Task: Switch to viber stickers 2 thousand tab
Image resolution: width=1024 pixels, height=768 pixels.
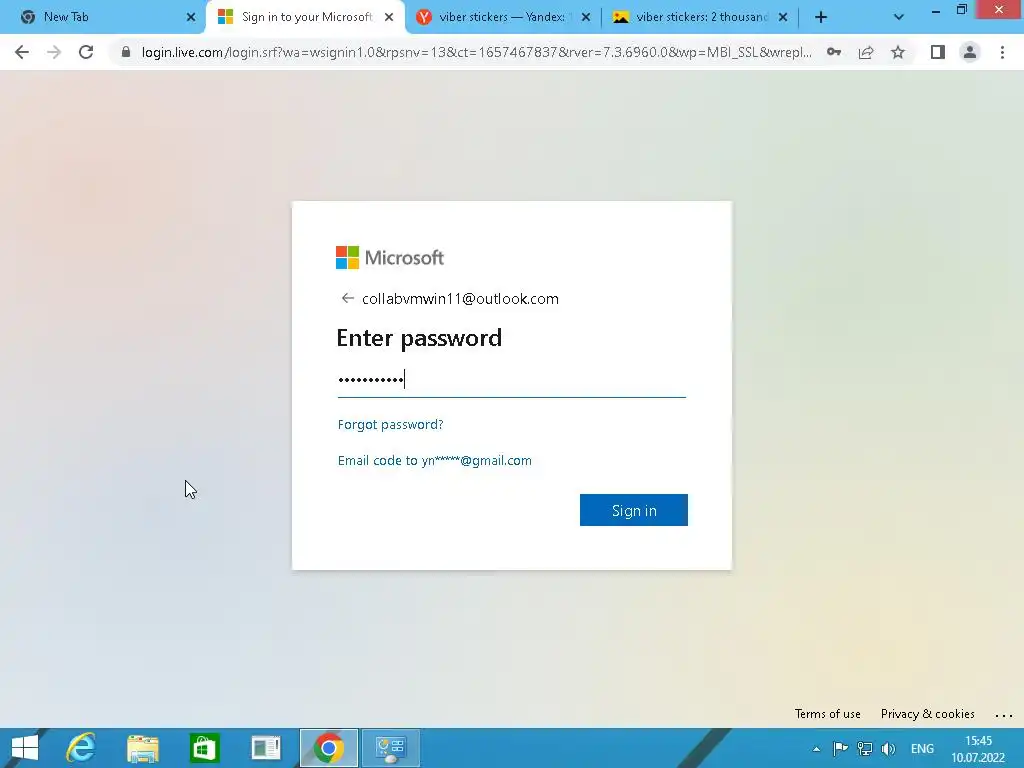Action: click(702, 17)
